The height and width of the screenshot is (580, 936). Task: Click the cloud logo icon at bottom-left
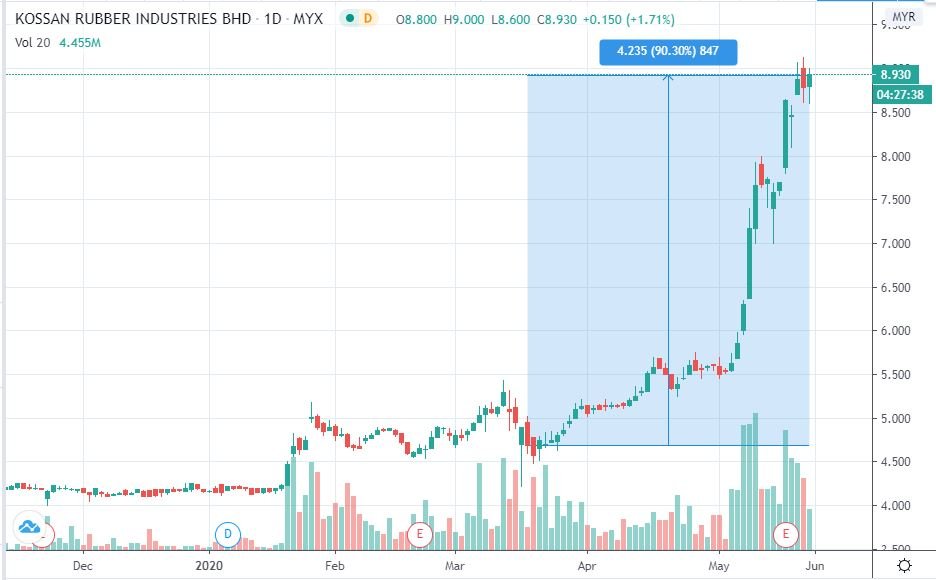click(x=28, y=526)
